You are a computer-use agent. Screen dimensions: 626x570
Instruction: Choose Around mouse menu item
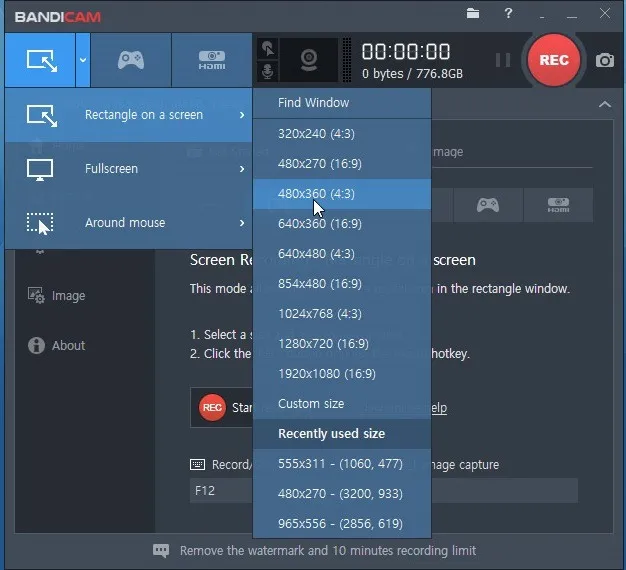pos(129,222)
